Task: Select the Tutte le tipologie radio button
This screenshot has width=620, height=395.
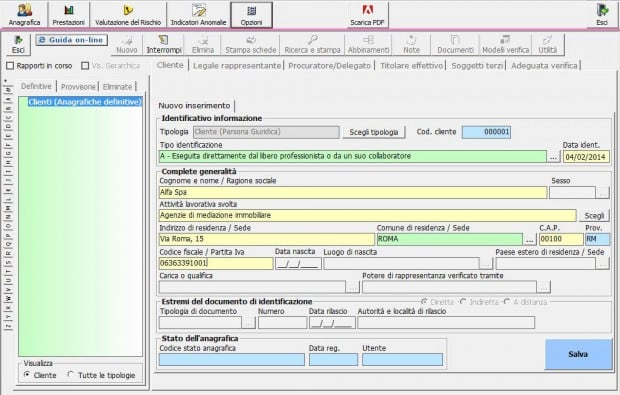Action: pyautogui.click(x=70, y=374)
